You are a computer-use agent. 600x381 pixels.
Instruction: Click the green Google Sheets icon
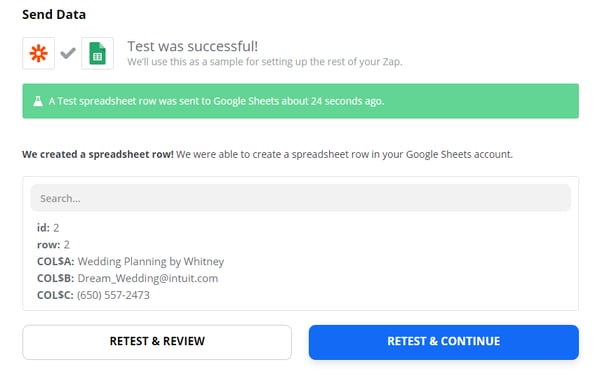point(98,53)
